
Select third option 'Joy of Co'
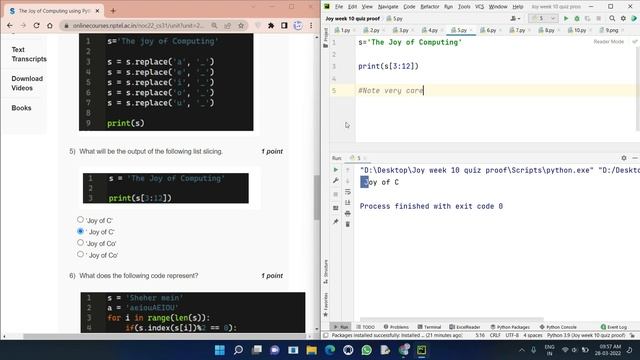point(80,242)
